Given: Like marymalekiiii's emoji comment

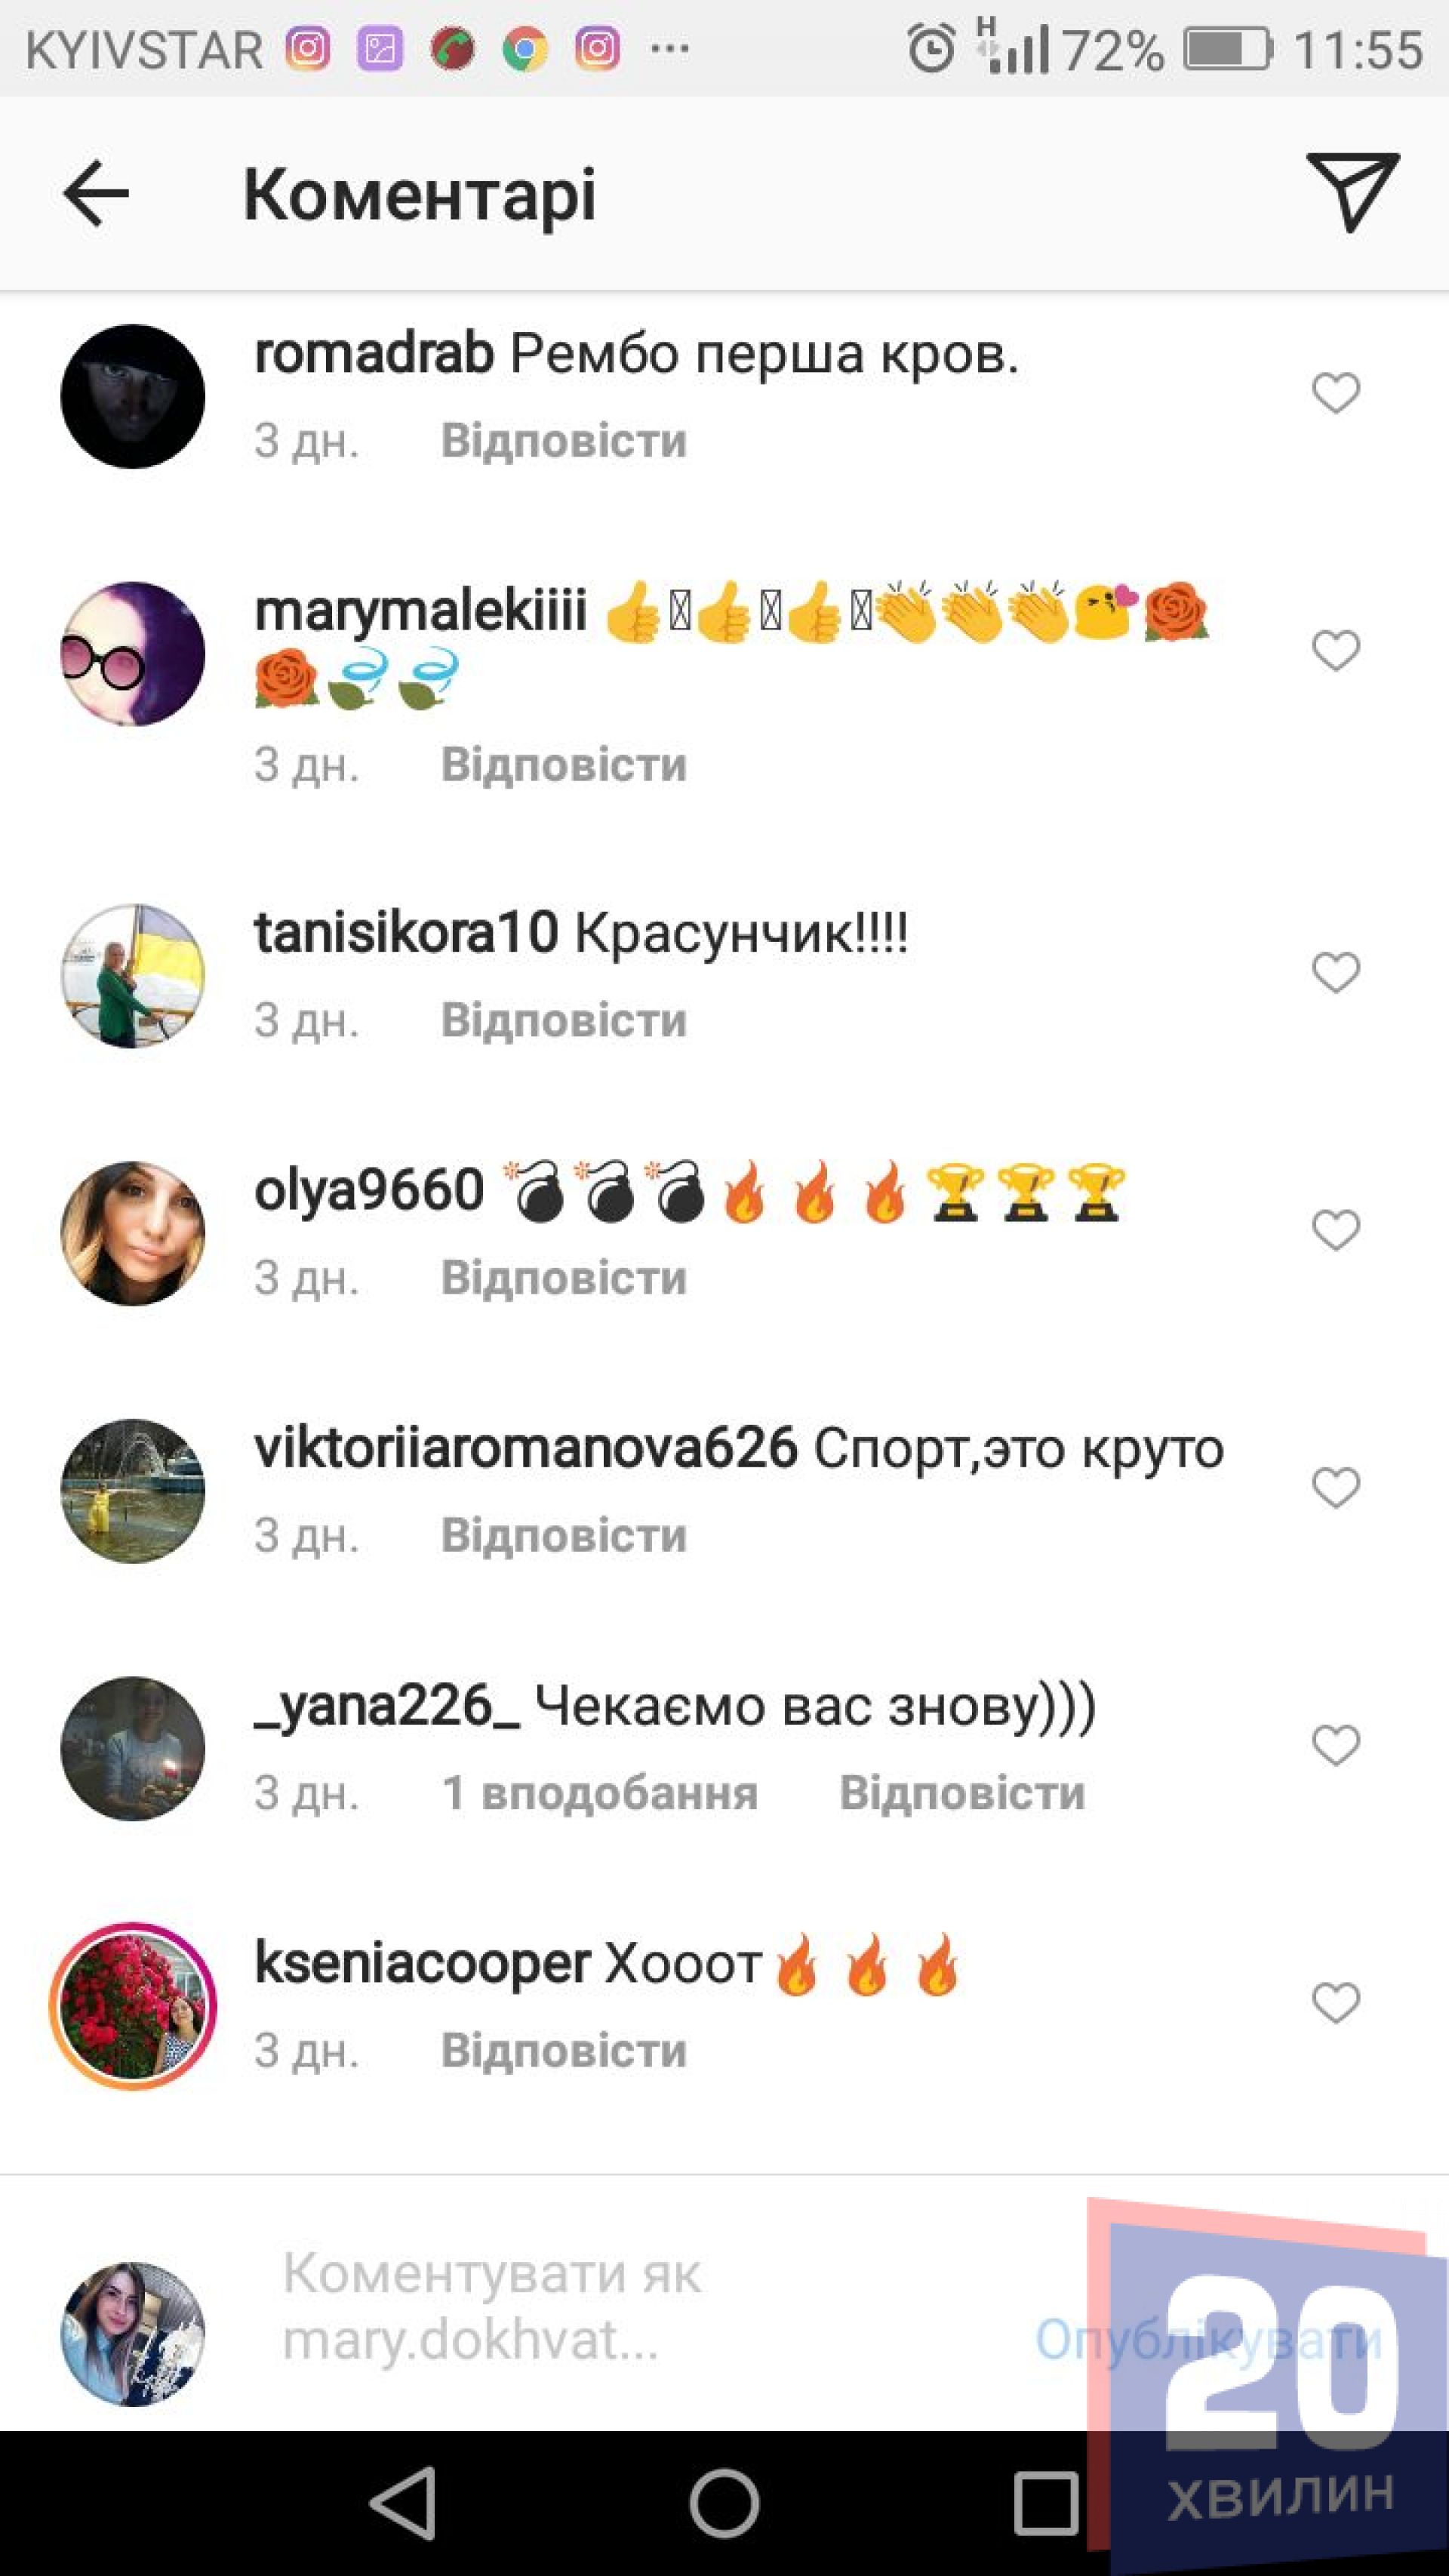Looking at the screenshot, I should (x=1336, y=651).
